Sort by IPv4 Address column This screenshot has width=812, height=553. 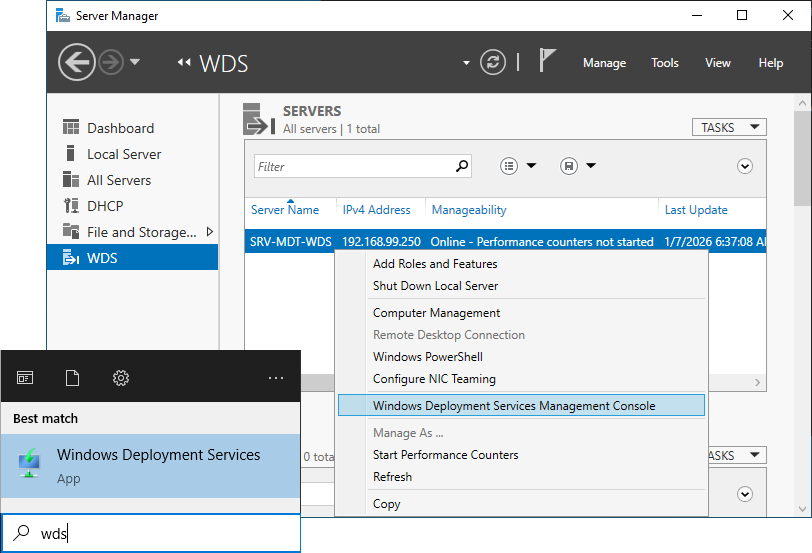[x=376, y=210]
